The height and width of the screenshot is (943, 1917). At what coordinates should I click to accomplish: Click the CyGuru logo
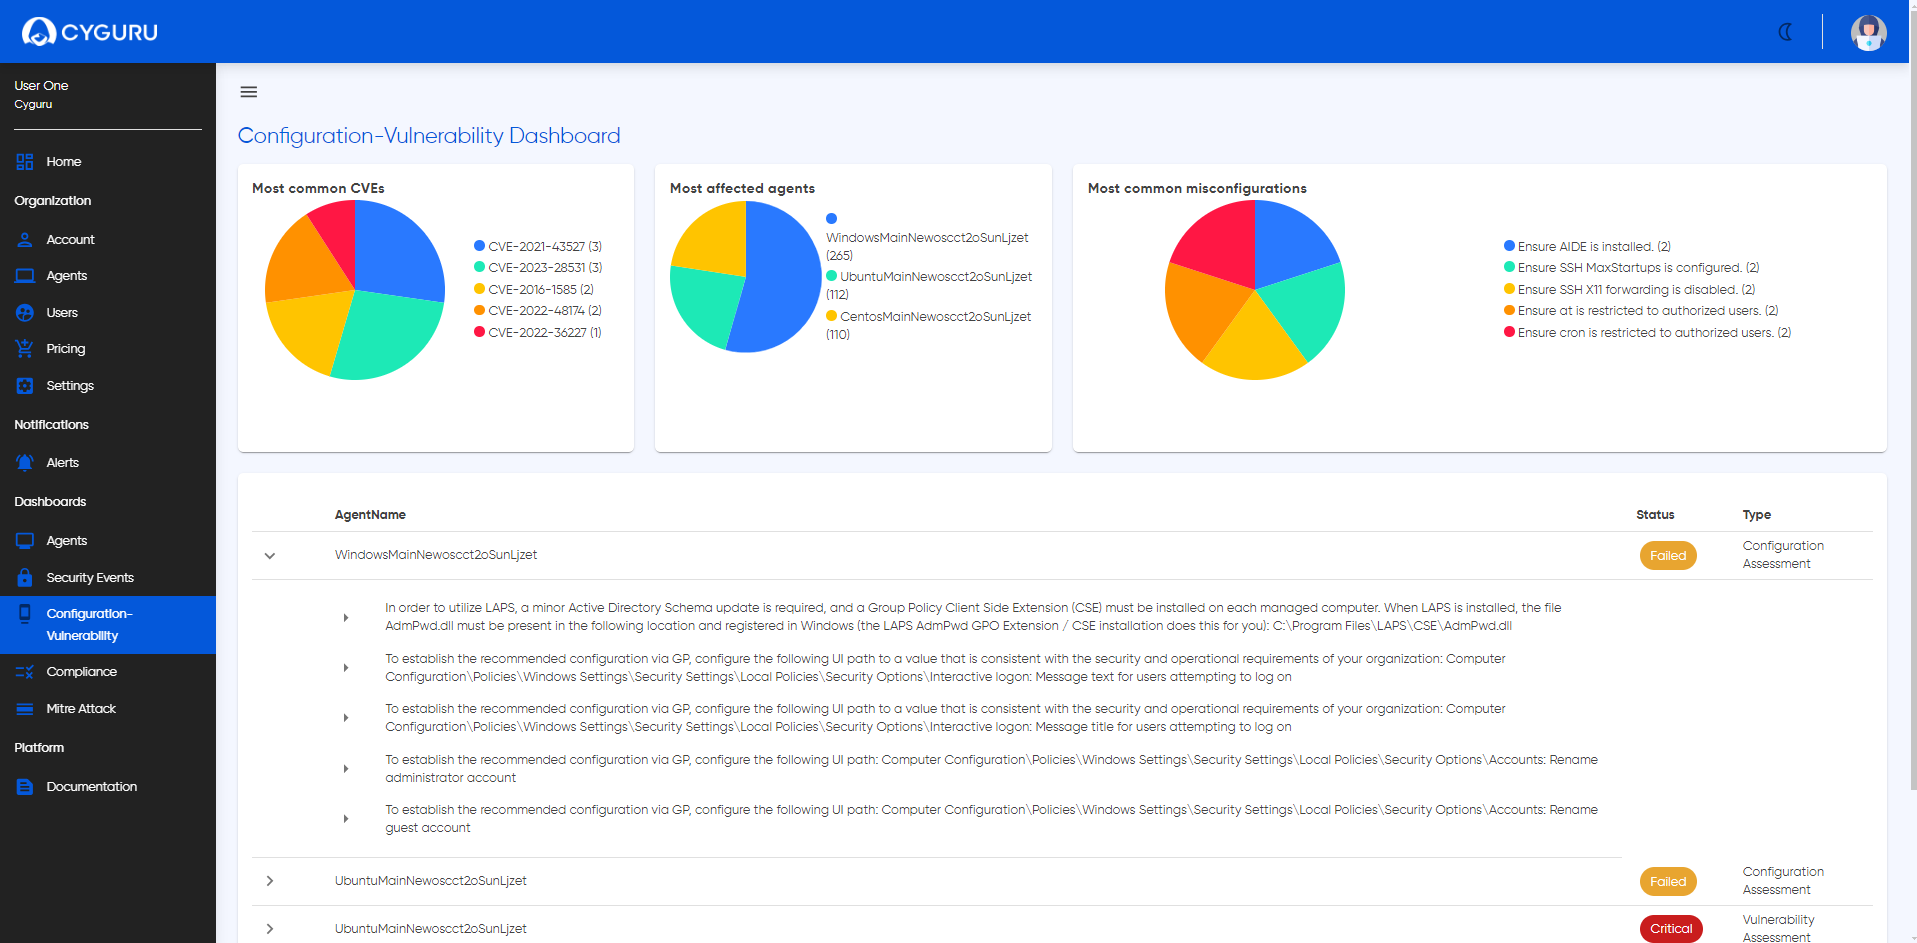[x=90, y=32]
